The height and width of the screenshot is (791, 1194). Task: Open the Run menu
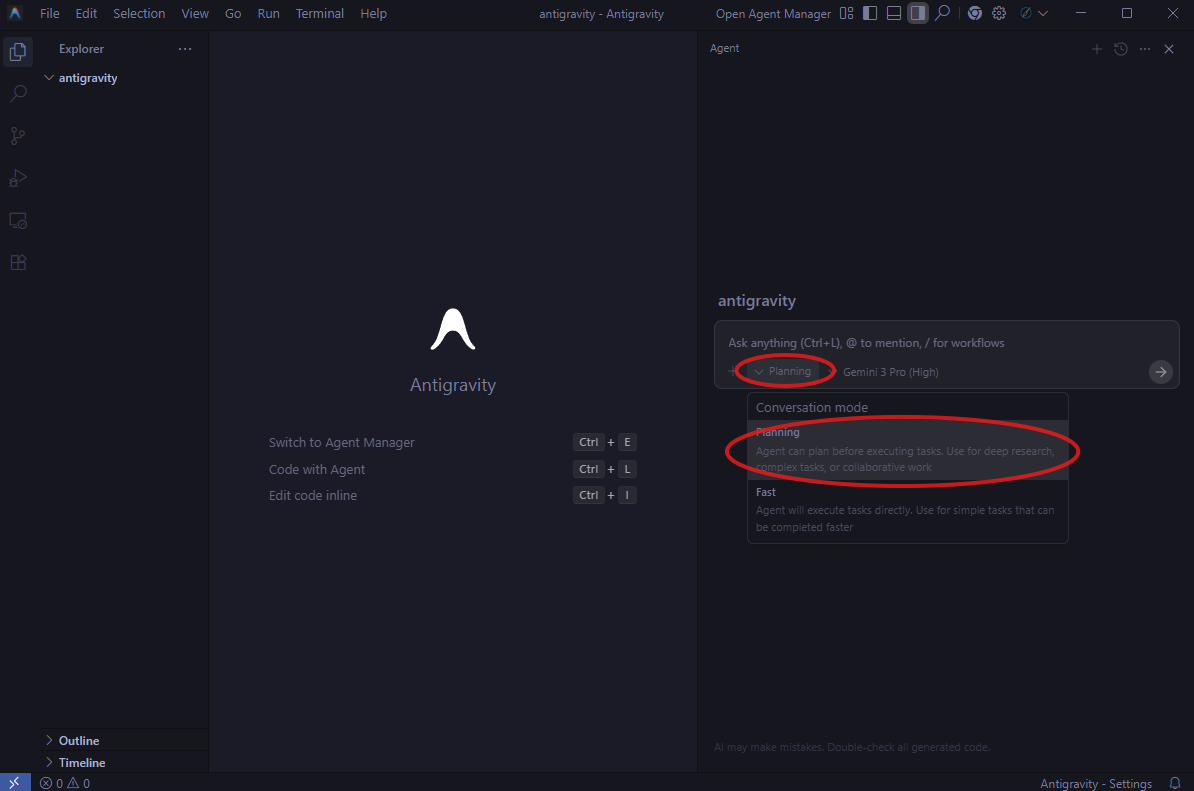coord(268,13)
